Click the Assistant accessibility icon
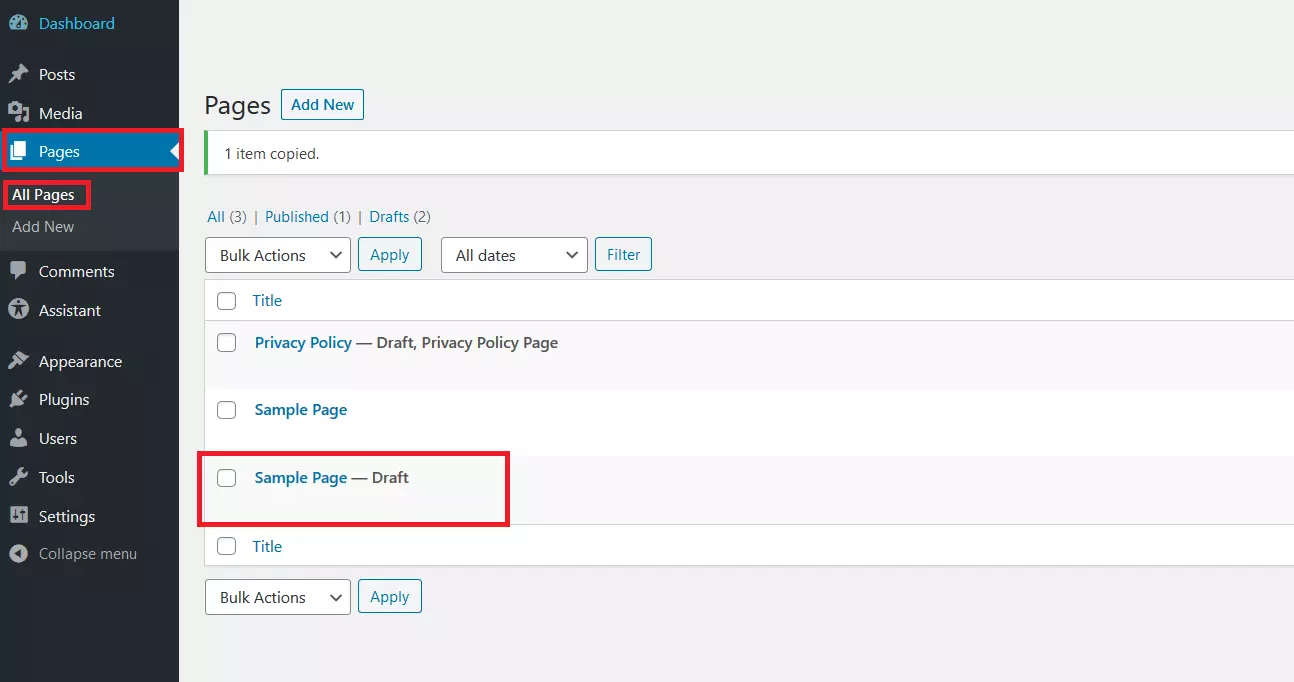1294x682 pixels. coord(18,310)
